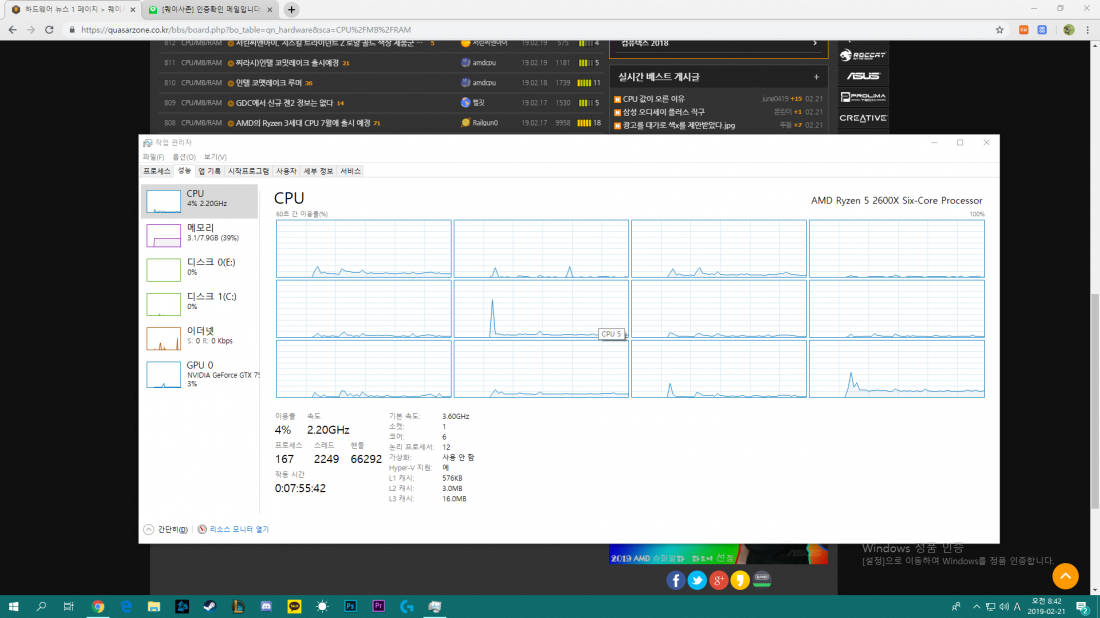Viewport: 1100px width, 618px height.
Task: Click the PROLIMATECH sponsor logo
Action: pos(863,97)
